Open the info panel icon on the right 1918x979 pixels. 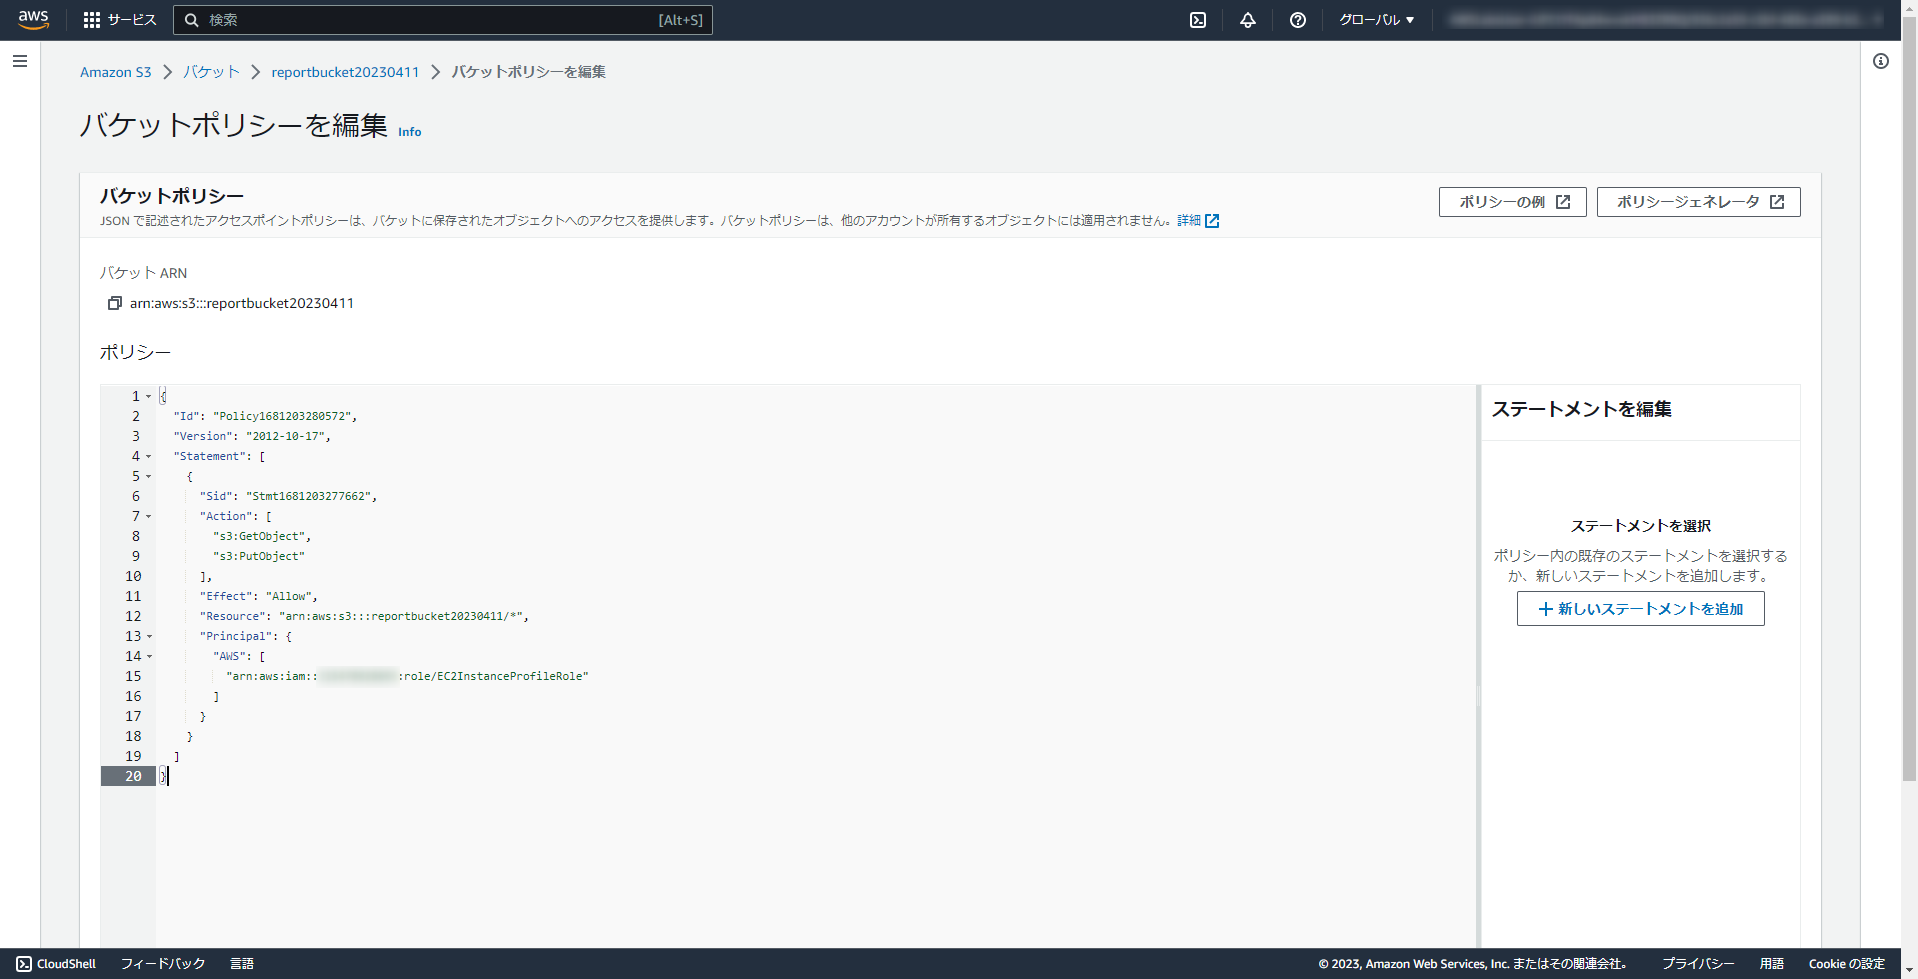click(x=1881, y=61)
